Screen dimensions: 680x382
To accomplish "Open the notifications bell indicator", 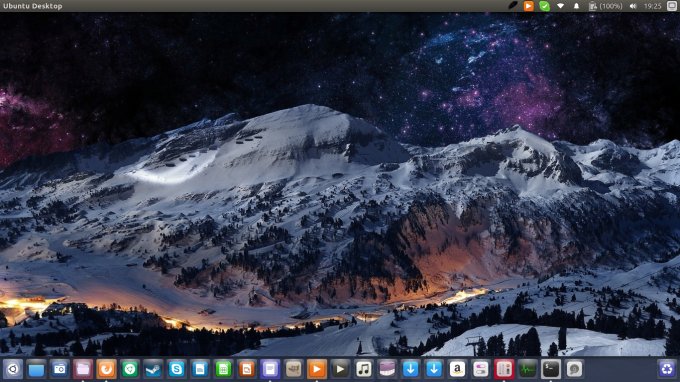I will tap(576, 6).
